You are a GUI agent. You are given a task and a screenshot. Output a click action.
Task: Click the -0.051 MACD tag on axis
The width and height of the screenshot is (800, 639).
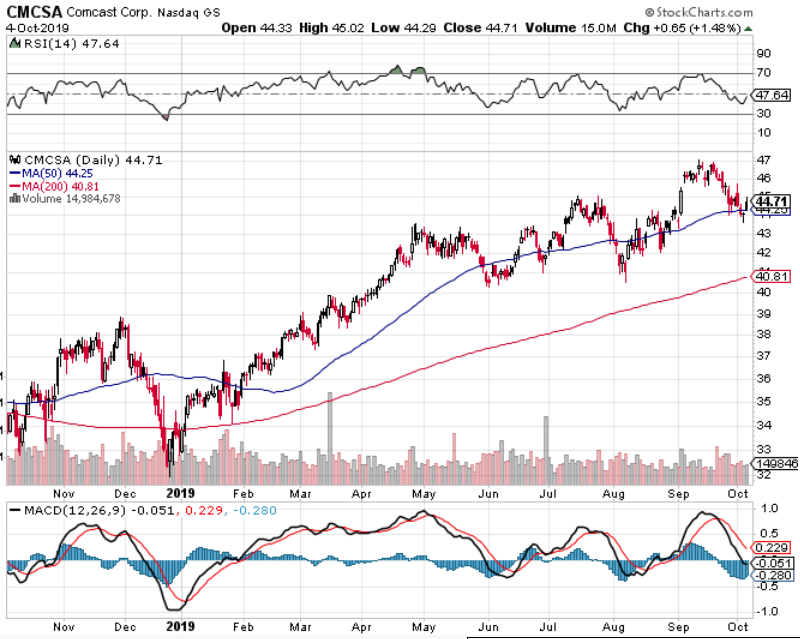(773, 563)
